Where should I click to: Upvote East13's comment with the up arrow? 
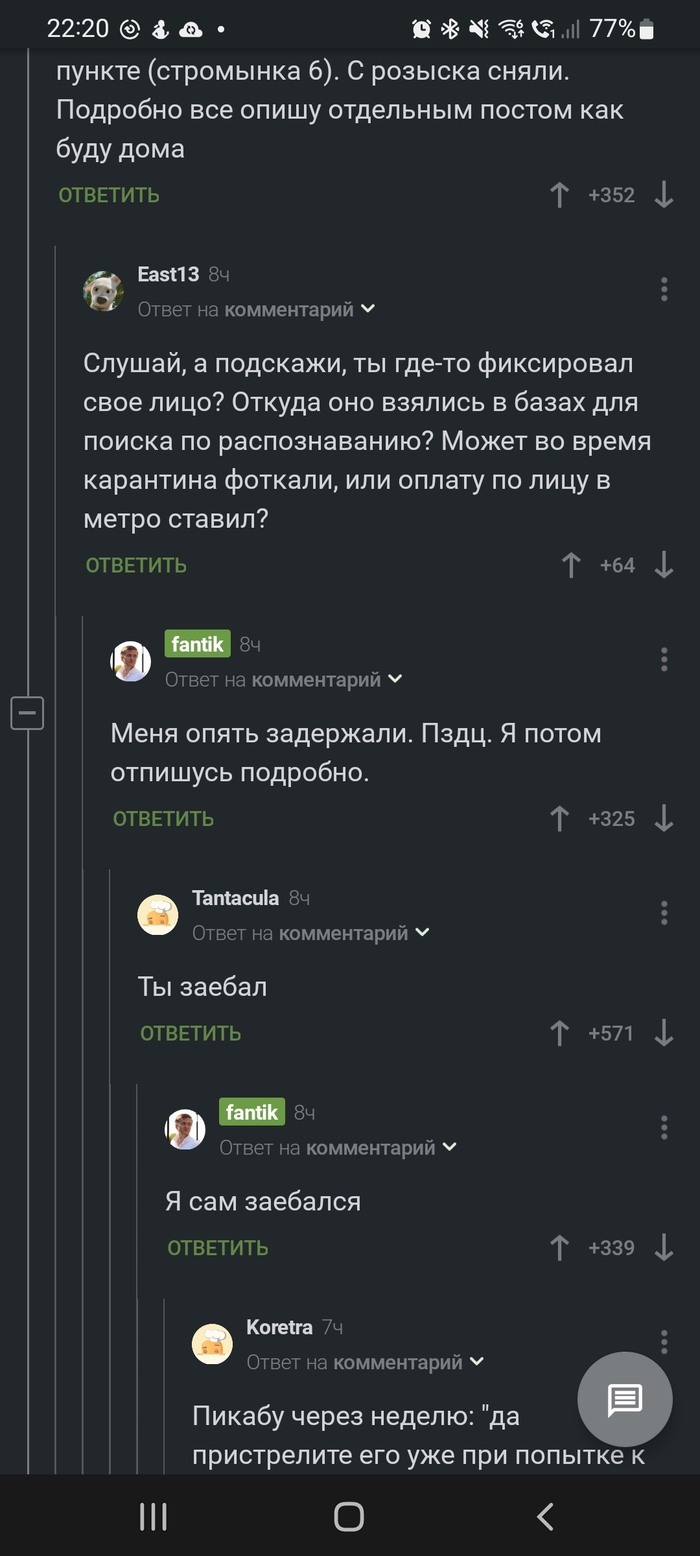570,565
